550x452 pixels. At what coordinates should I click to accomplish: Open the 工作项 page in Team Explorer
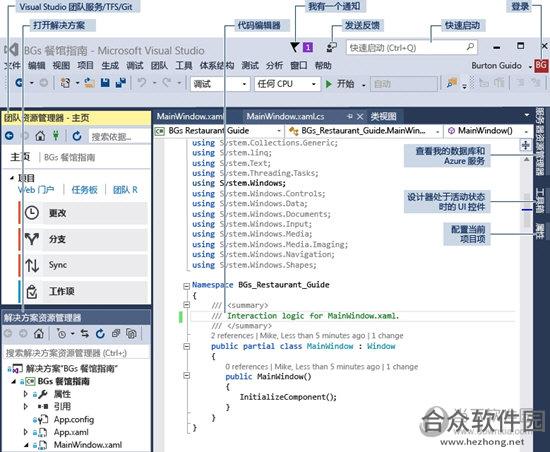coord(86,291)
